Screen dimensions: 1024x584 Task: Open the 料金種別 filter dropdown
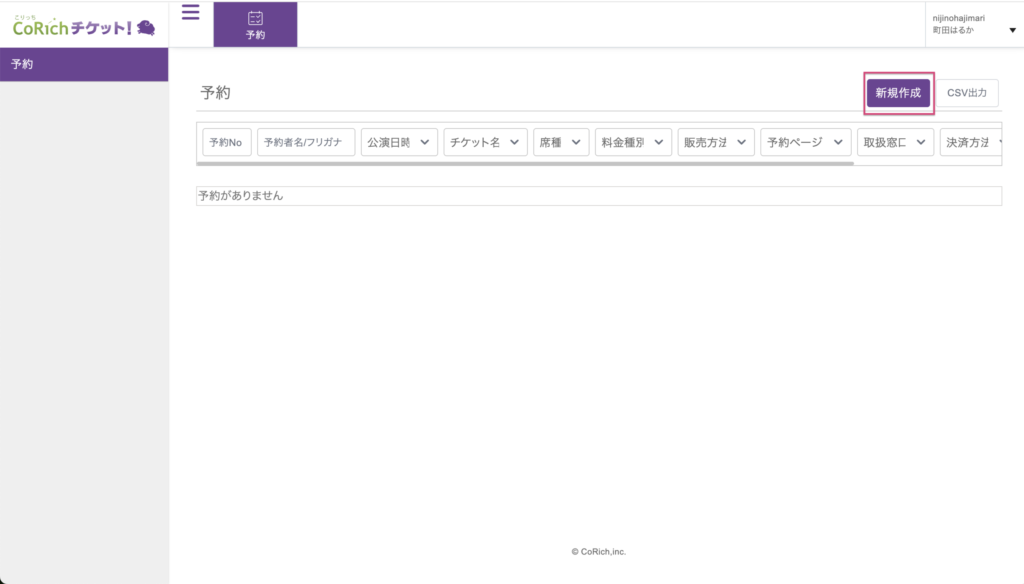pyautogui.click(x=633, y=143)
